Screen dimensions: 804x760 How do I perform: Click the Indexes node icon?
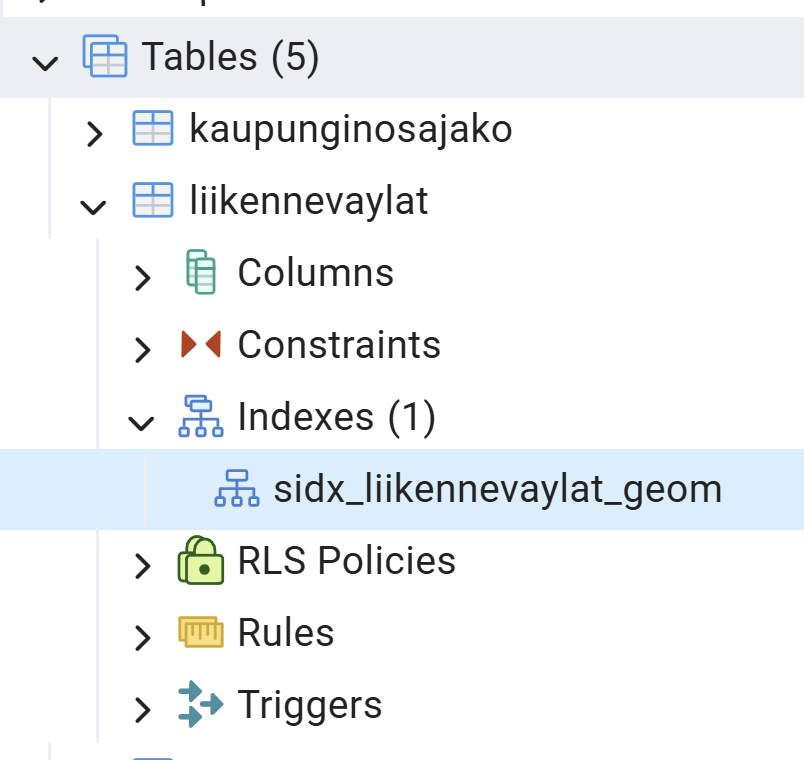click(200, 417)
